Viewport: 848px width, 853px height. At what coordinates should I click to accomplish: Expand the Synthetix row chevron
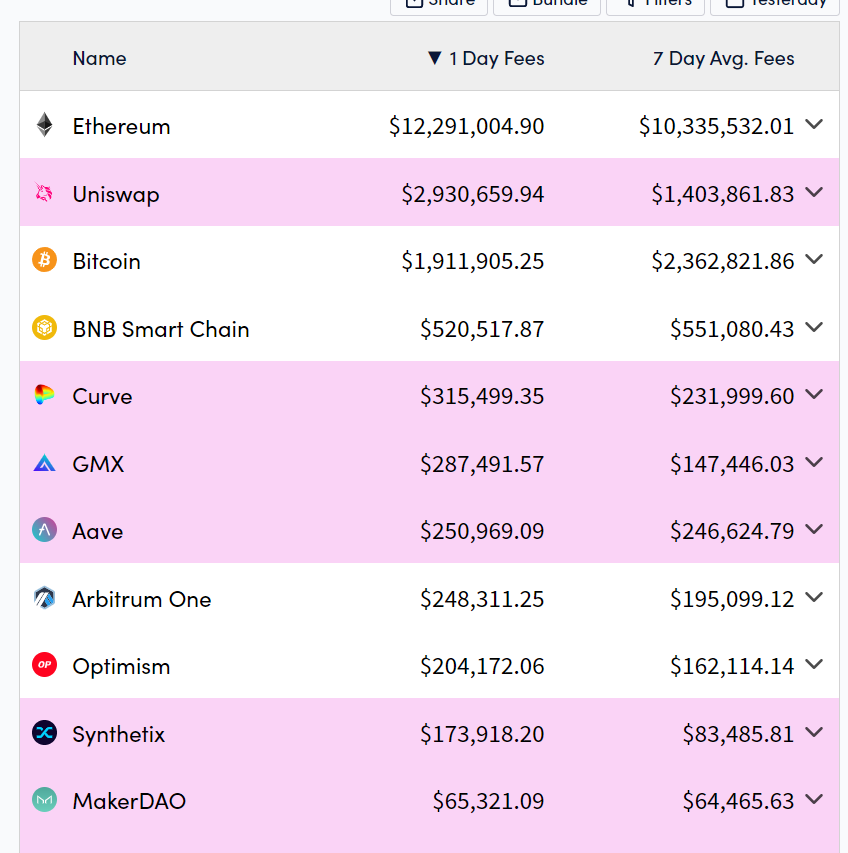[x=814, y=732]
